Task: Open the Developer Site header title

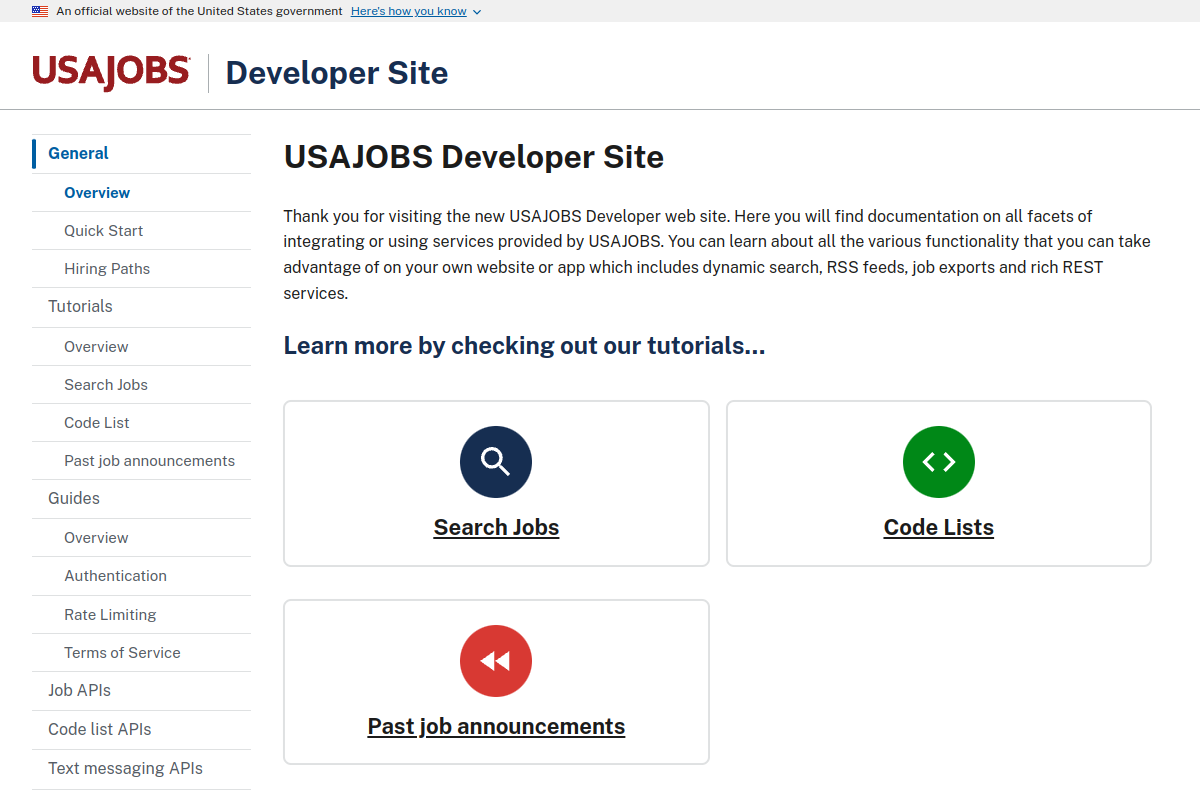Action: click(337, 73)
